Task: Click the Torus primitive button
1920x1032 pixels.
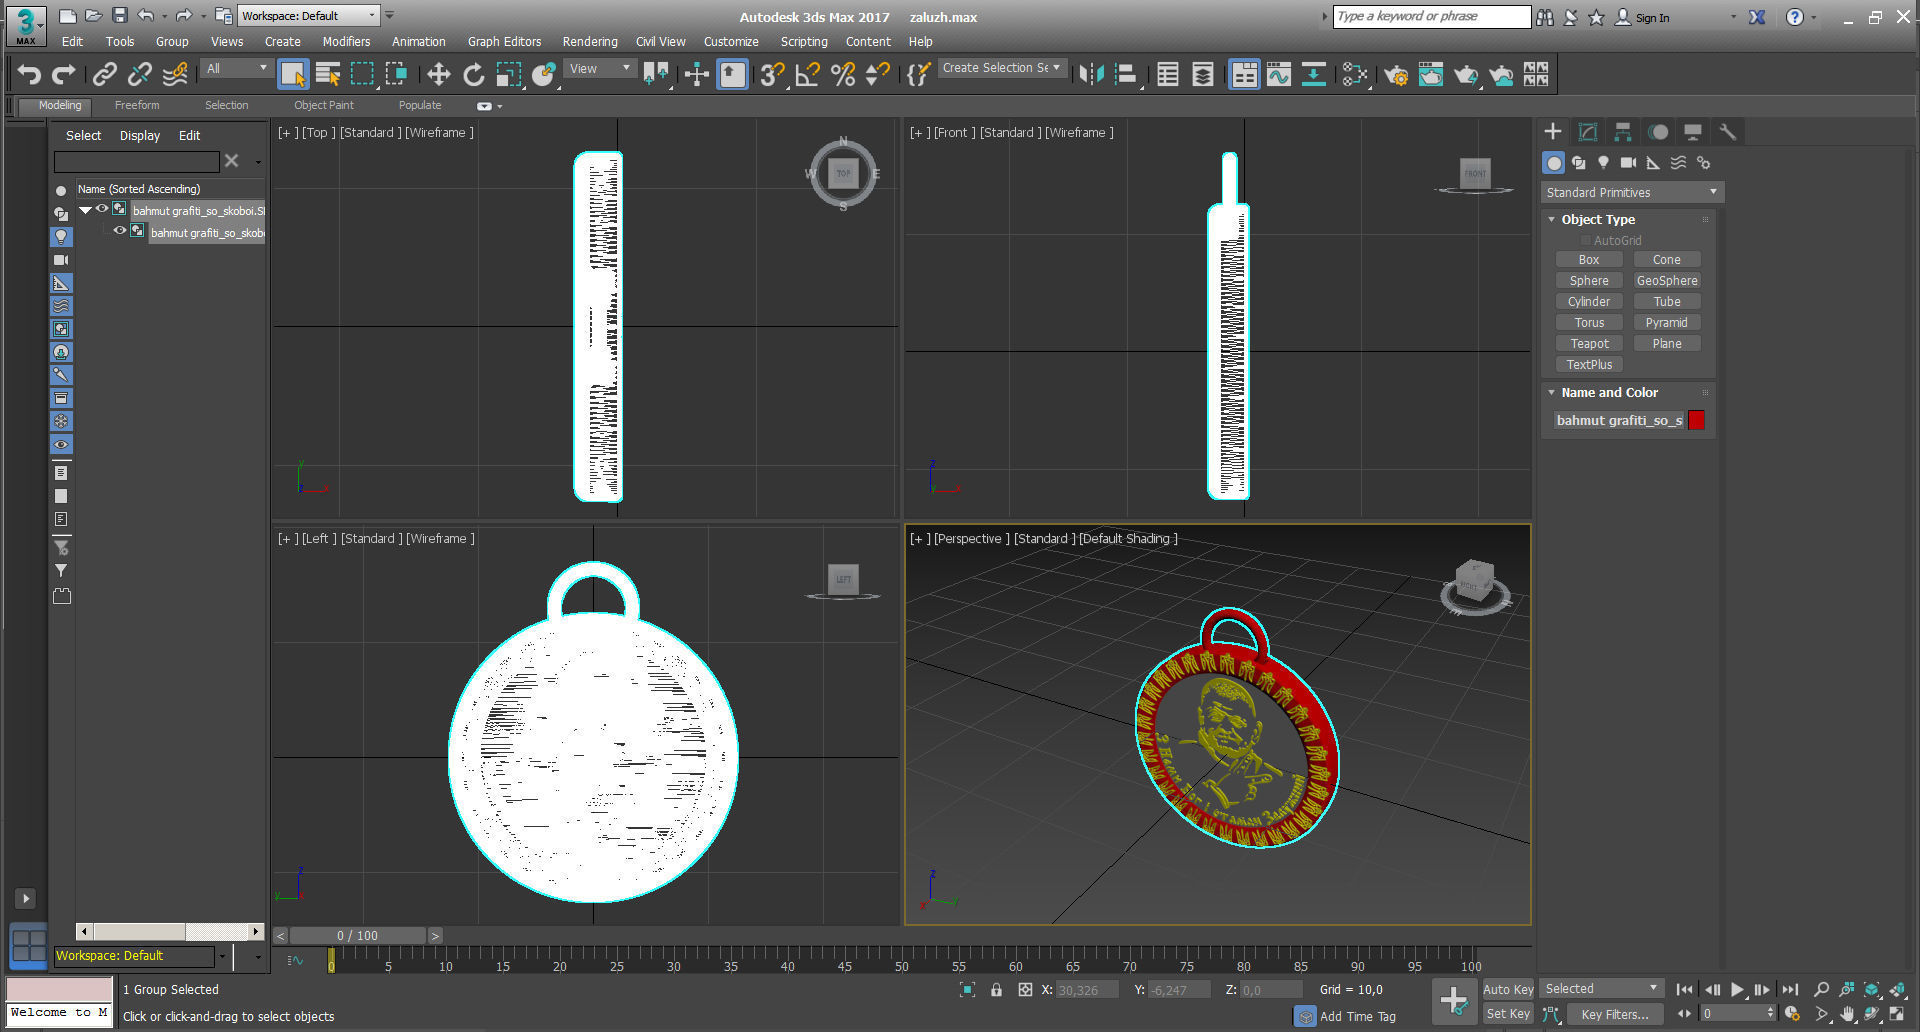Action: point(1589,322)
